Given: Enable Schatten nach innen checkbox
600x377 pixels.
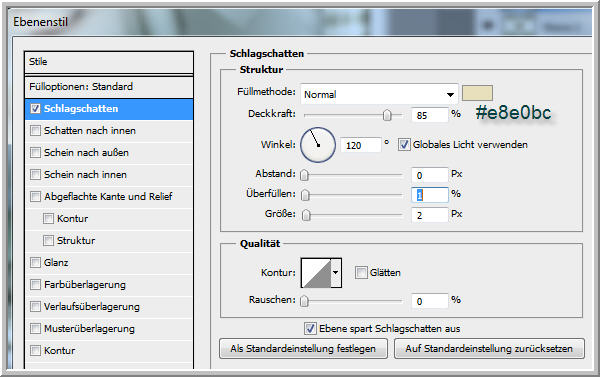Looking at the screenshot, I should pos(35,131).
